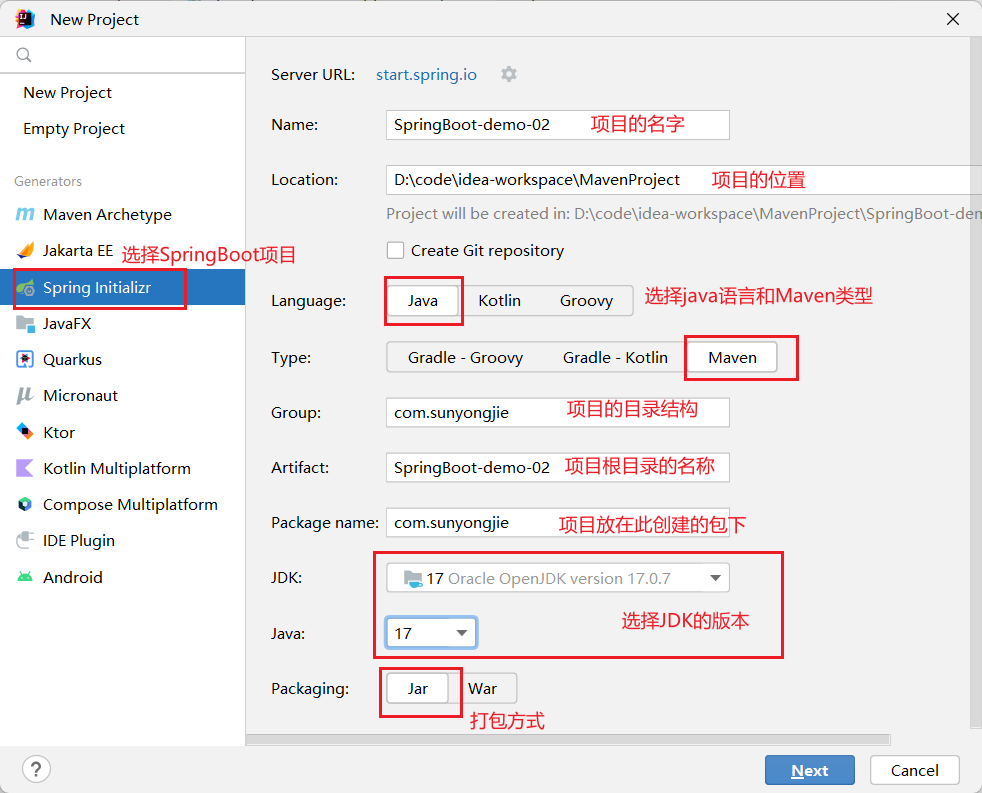982x793 pixels.
Task: Select Groovy as the language
Action: click(x=586, y=301)
